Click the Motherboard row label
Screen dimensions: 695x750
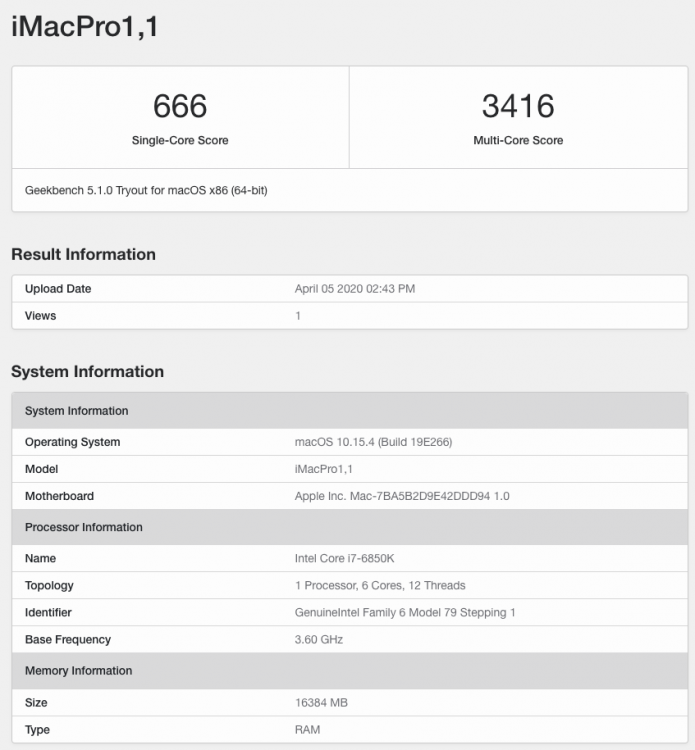click(x=59, y=496)
